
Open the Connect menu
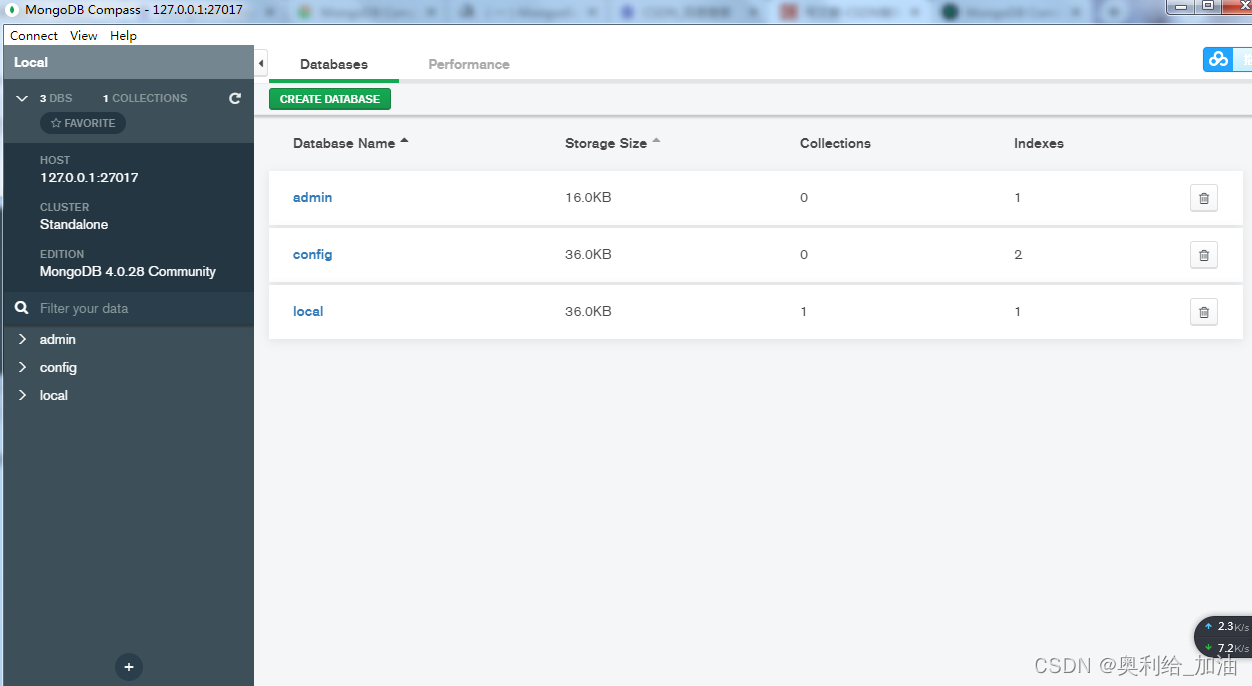click(x=34, y=35)
